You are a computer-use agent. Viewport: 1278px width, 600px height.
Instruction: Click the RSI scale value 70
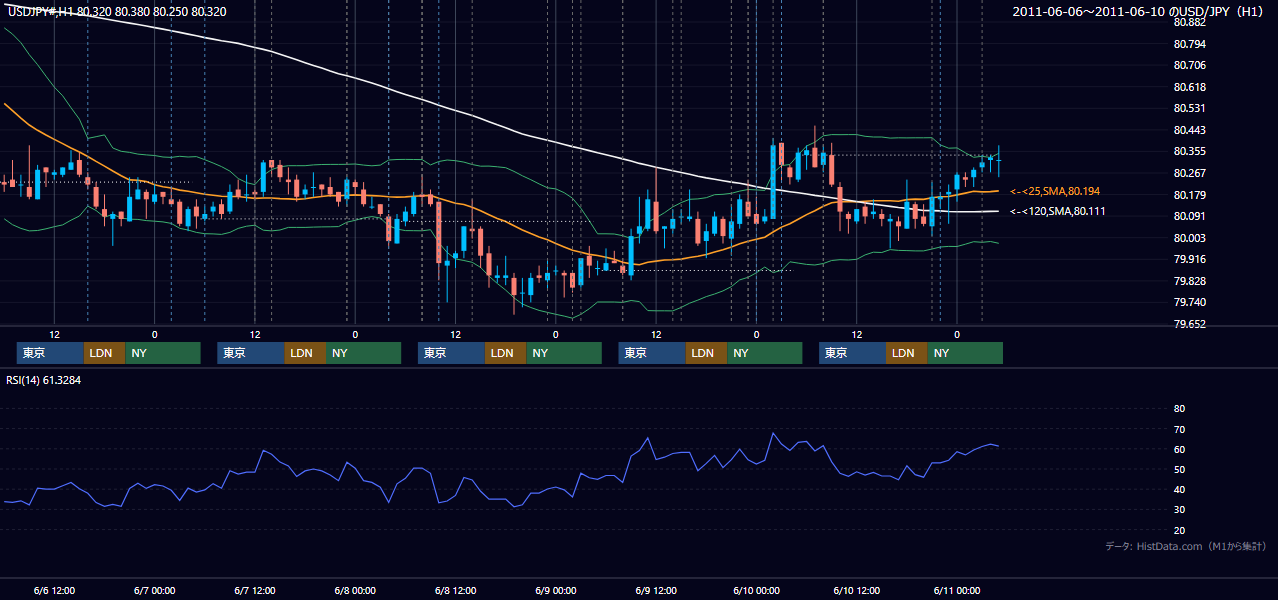tap(1179, 429)
